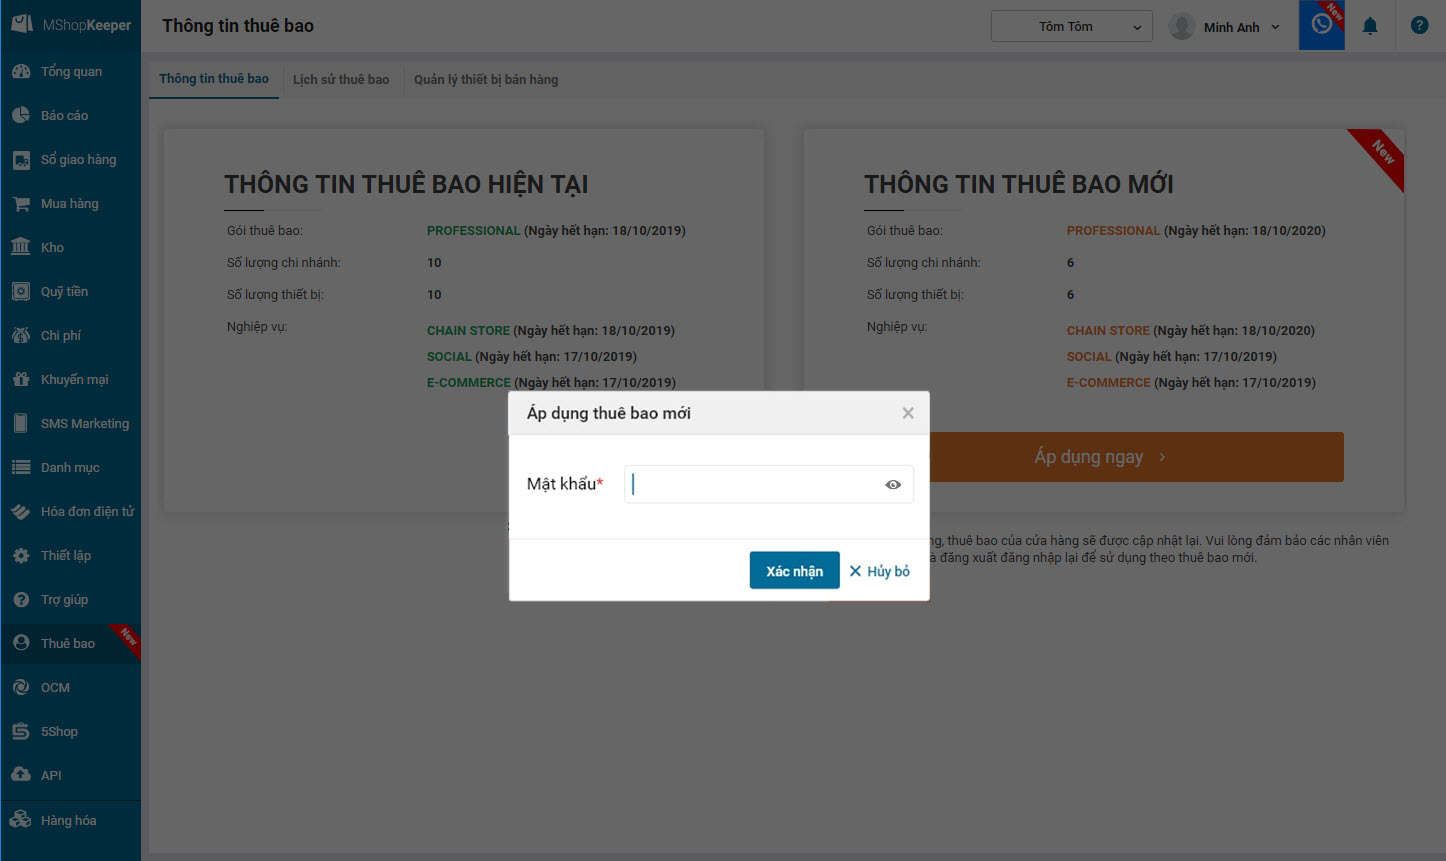This screenshot has width=1446, height=861.
Task: Expand the Tôm Tôm store dropdown
Action: [1071, 27]
